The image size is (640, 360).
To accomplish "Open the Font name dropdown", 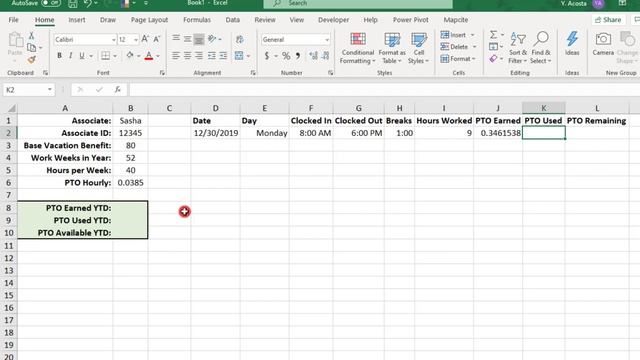I will (x=113, y=40).
